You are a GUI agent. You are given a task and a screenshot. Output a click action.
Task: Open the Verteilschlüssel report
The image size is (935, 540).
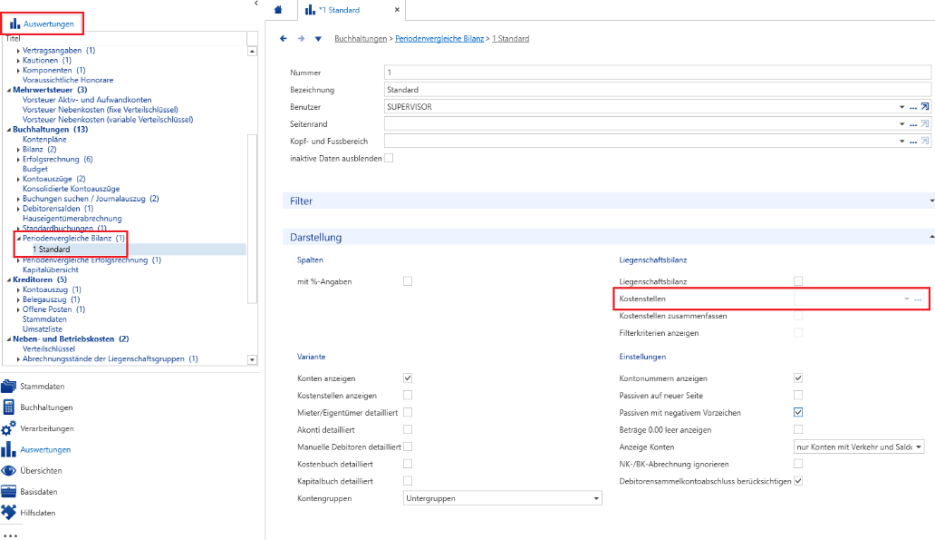click(49, 349)
